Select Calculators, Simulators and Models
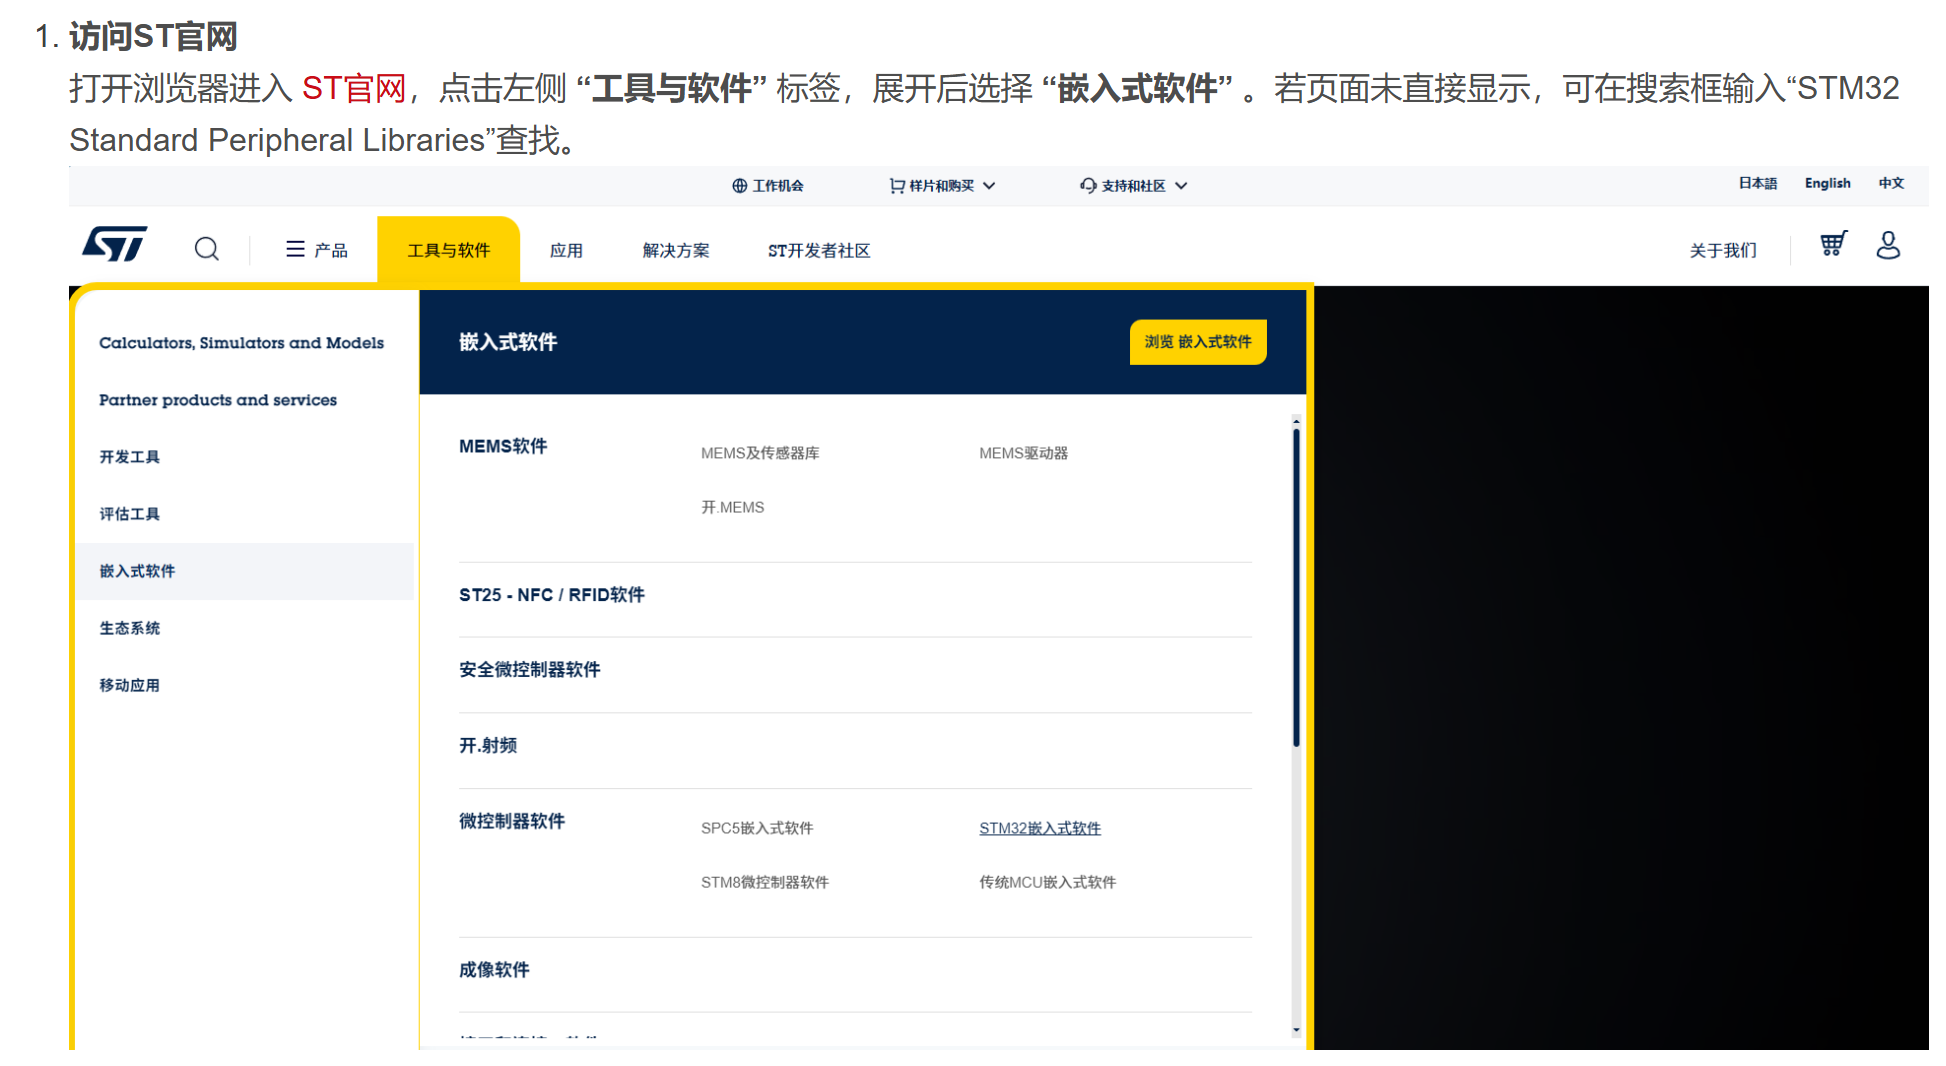Image resolution: width=1946 pixels, height=1066 pixels. click(241, 343)
